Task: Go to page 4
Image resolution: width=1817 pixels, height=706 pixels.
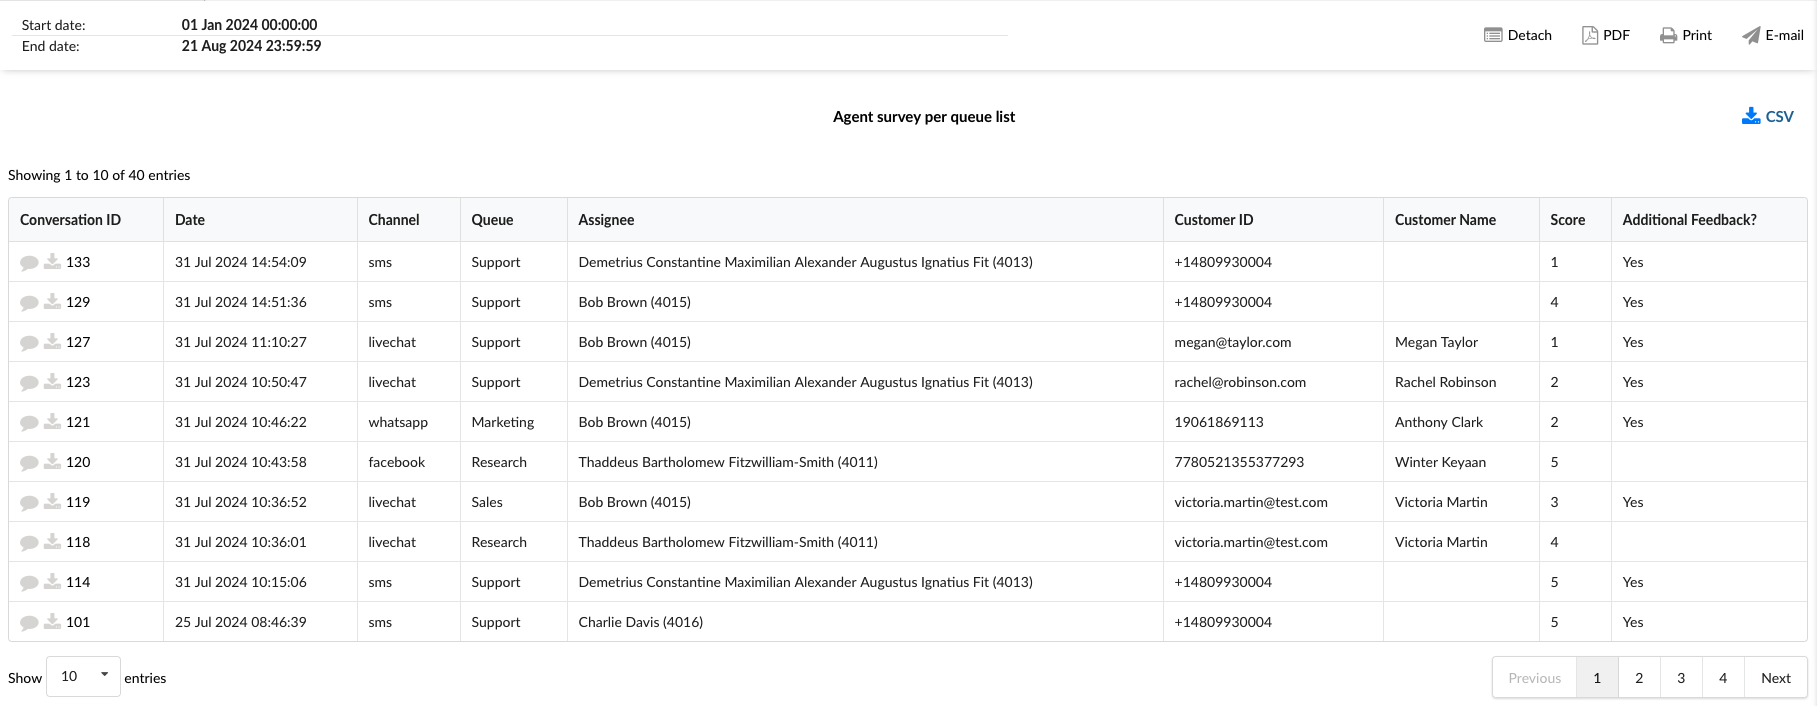Action: coord(1723,677)
